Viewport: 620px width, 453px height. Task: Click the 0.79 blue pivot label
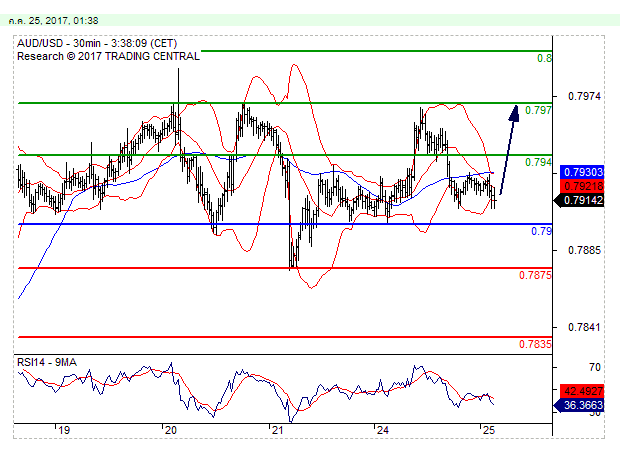point(541,231)
